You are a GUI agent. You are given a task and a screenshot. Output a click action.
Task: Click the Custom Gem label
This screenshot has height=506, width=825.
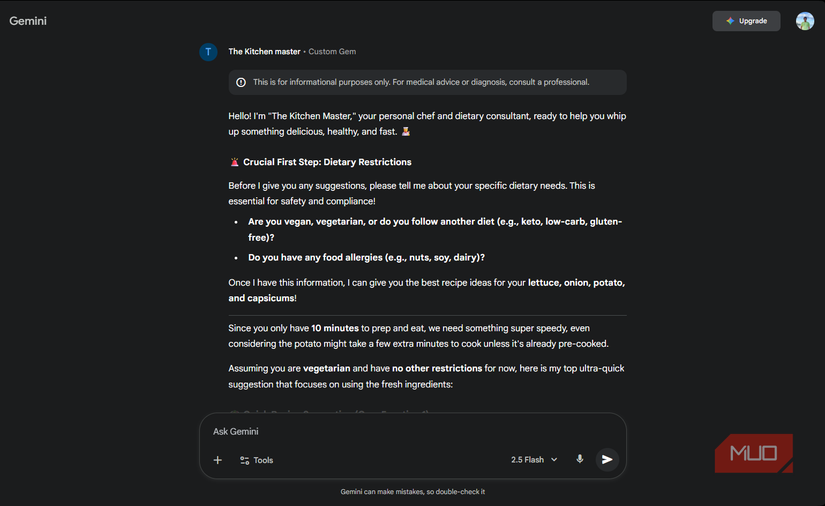tap(332, 52)
